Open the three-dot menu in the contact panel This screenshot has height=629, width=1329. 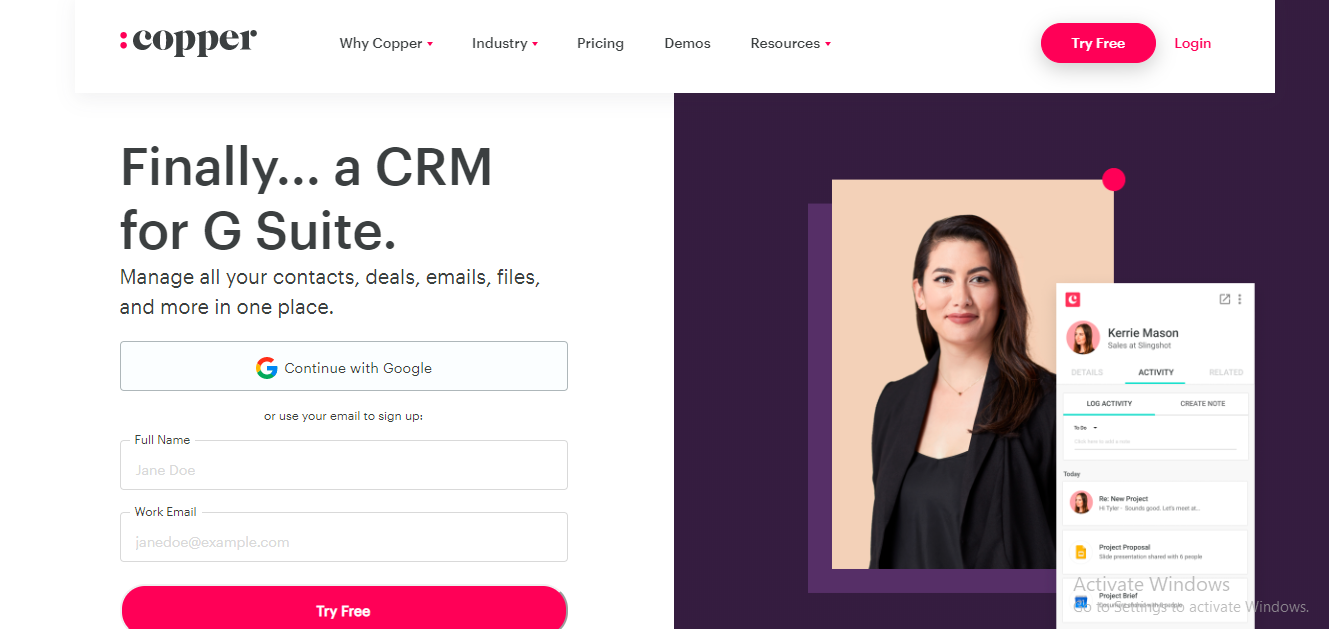tap(1240, 299)
